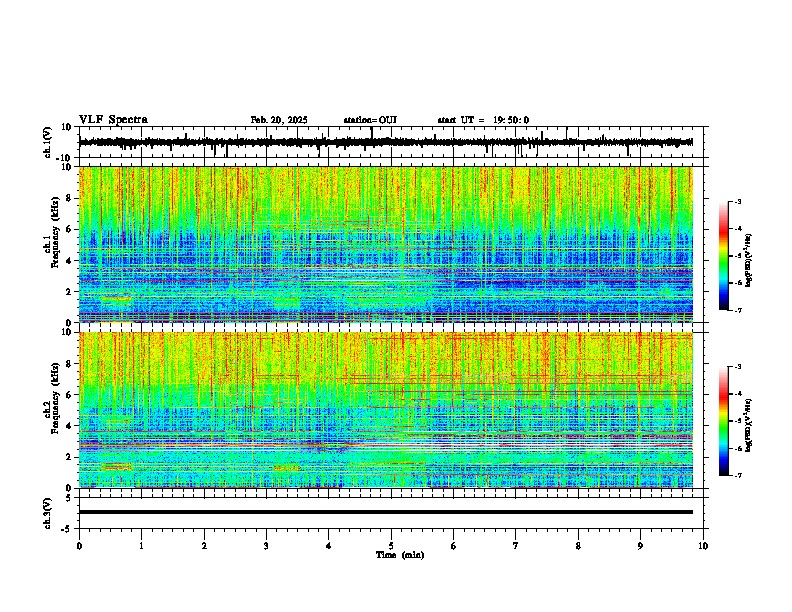The image size is (792, 612).
Task: Click inside the ch.2 spectrogram panel
Action: pyautogui.click(x=386, y=410)
